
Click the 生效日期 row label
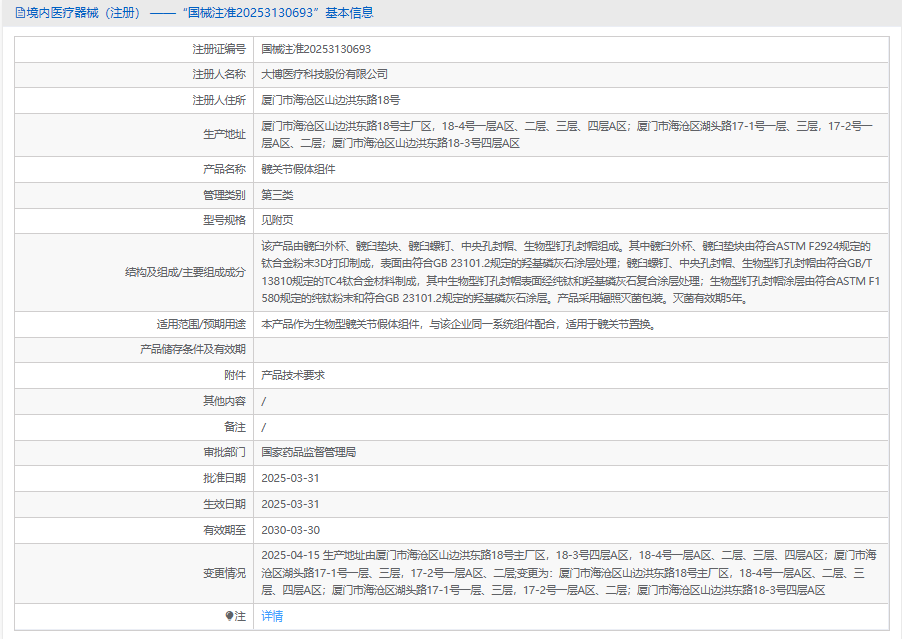[224, 504]
